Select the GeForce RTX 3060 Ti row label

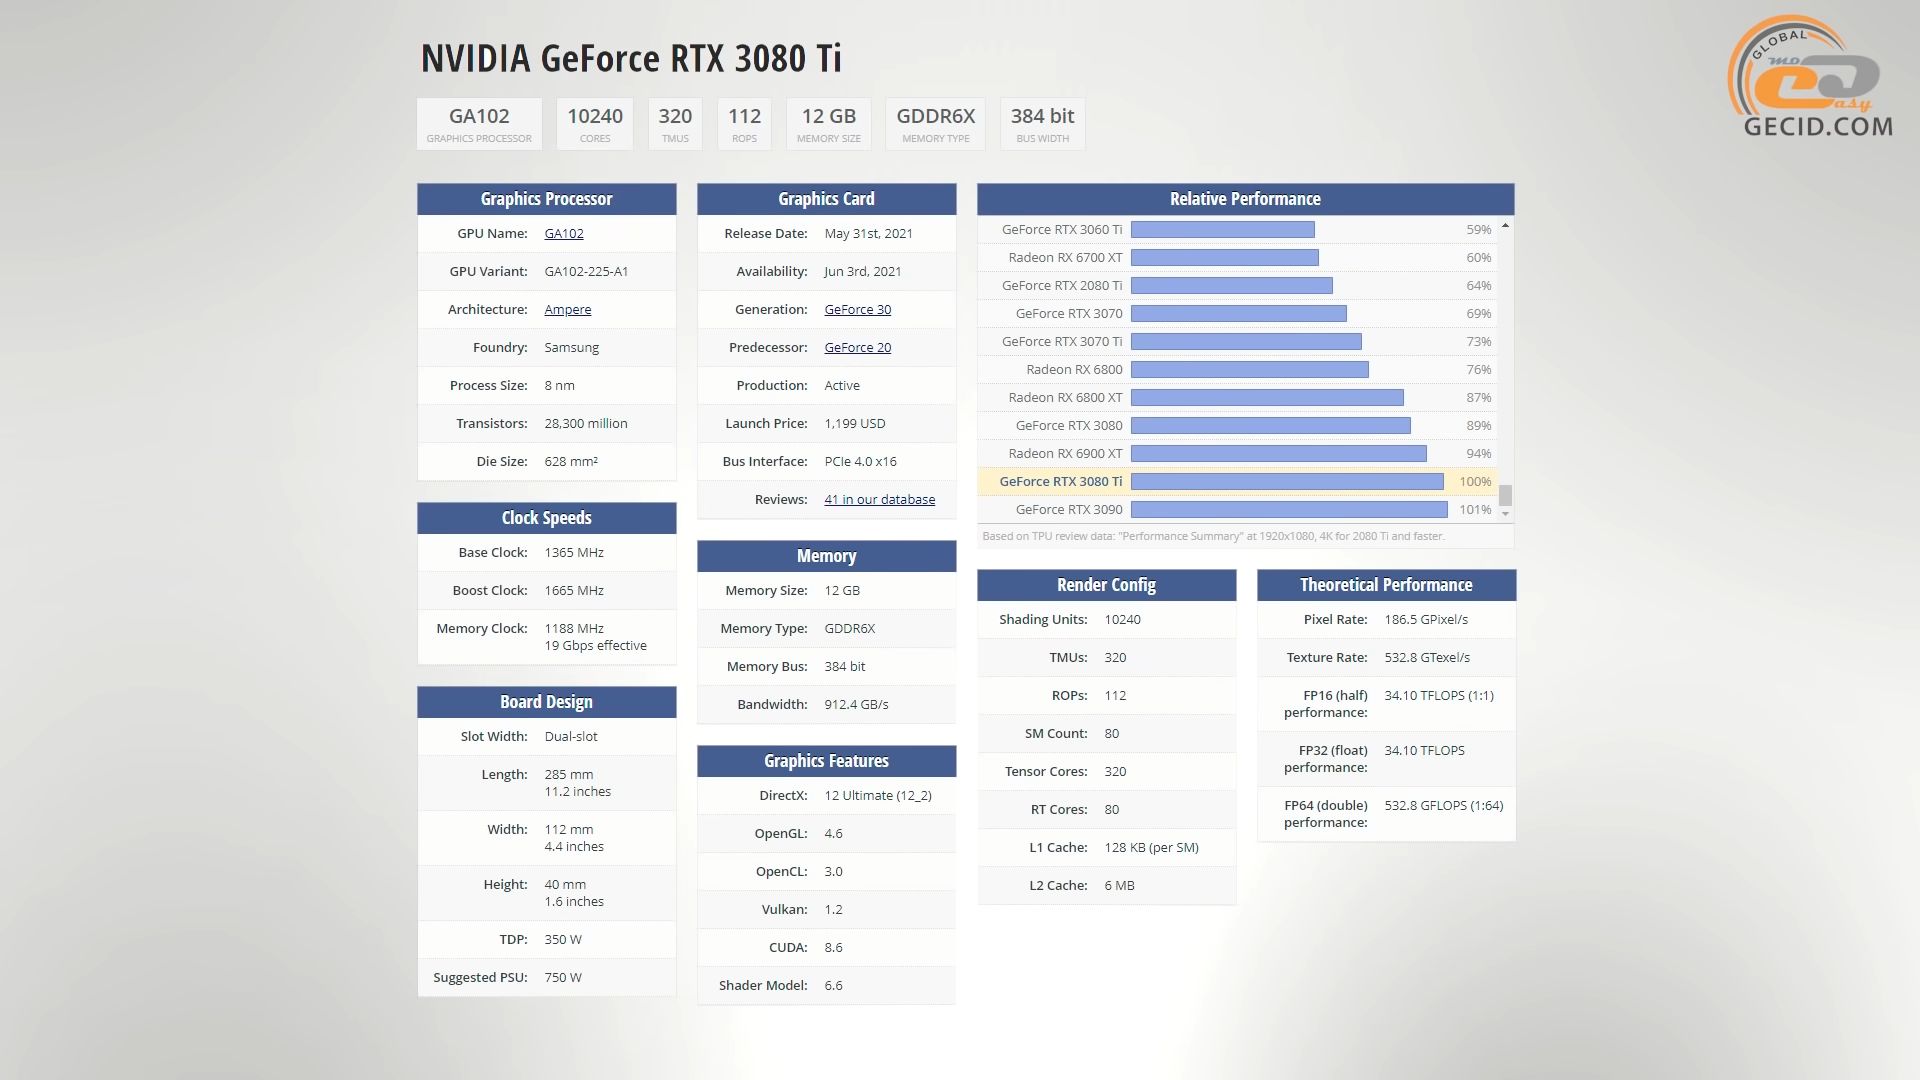pos(1062,229)
